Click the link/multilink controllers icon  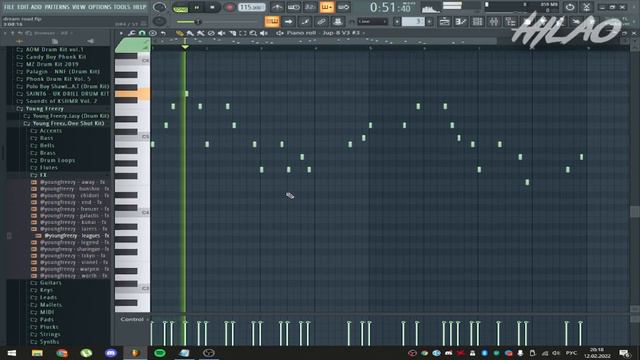(321, 22)
